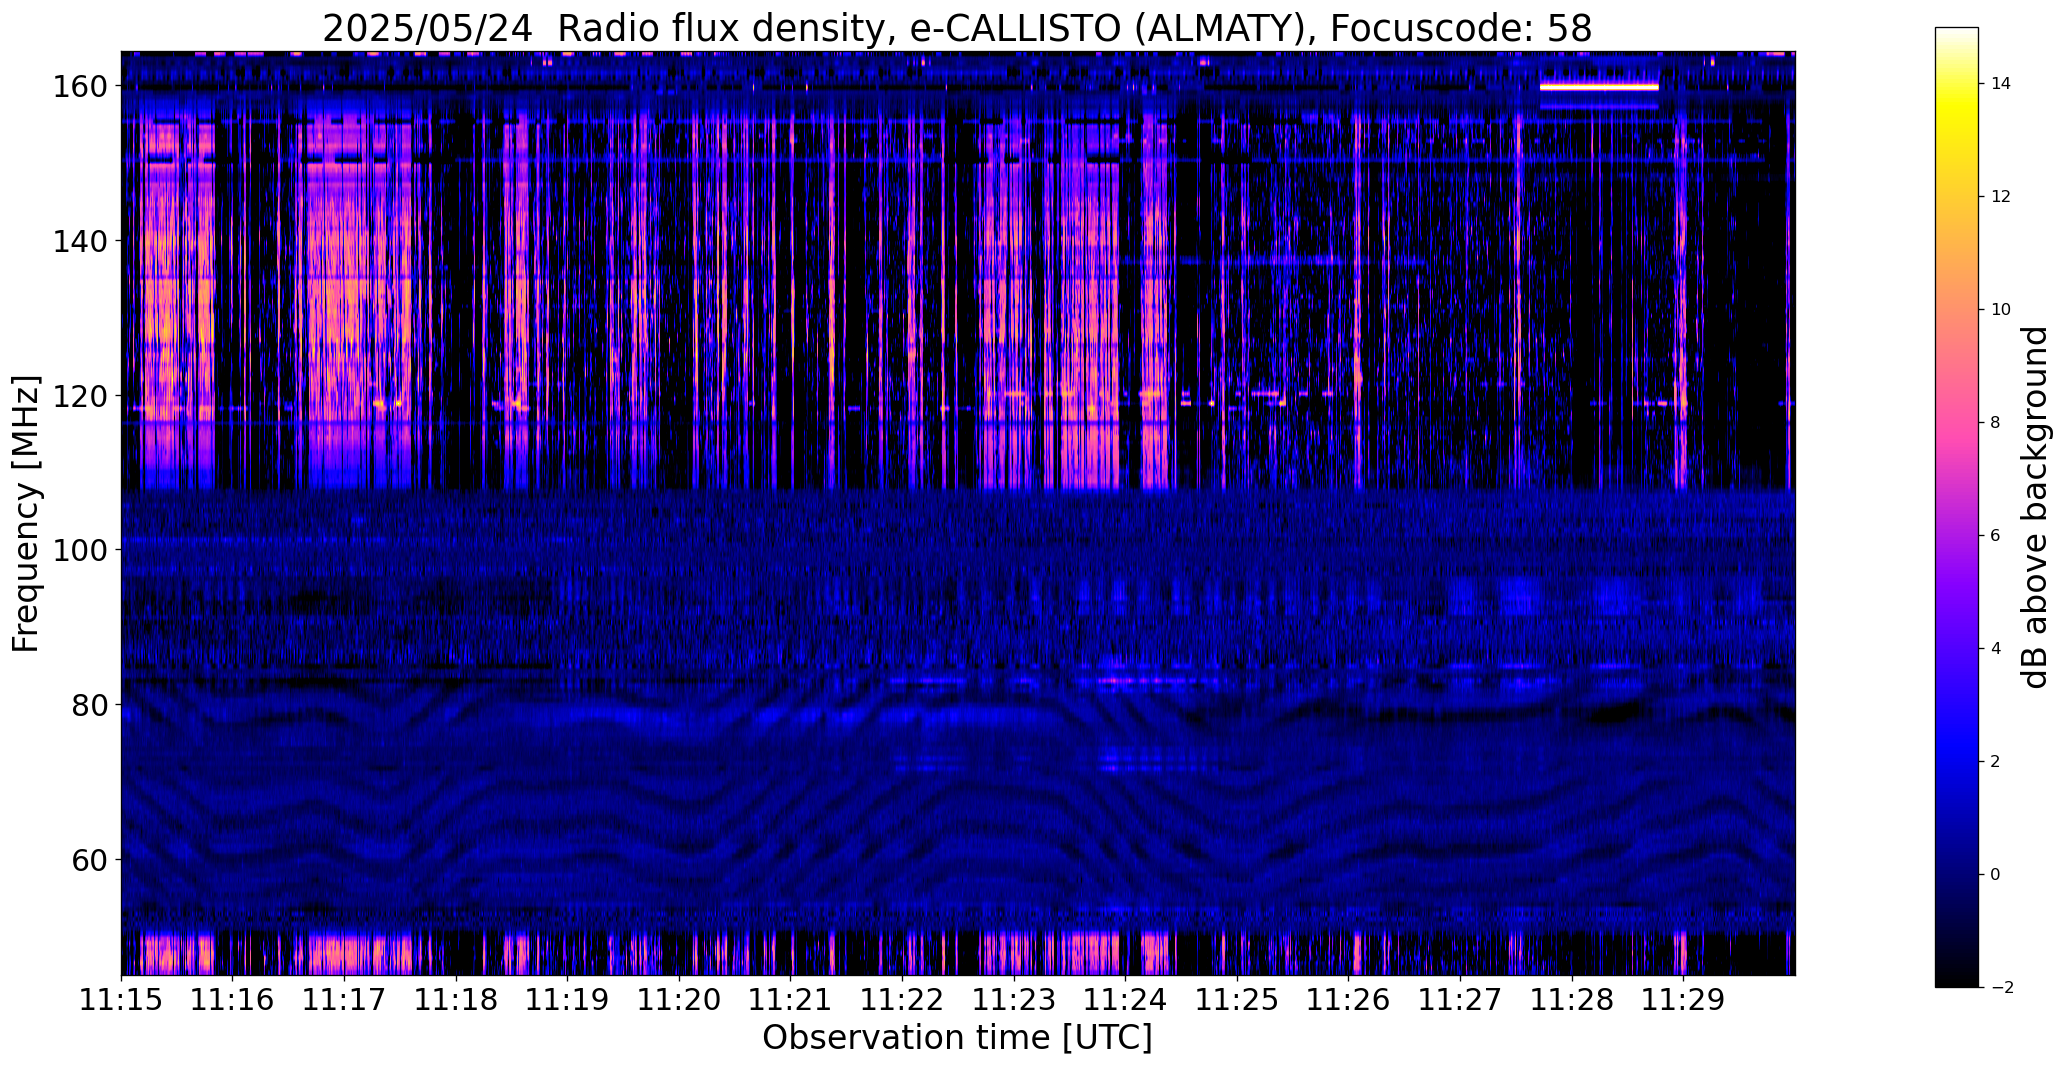Click the colorbar tick label 12

pyautogui.click(x=2001, y=197)
